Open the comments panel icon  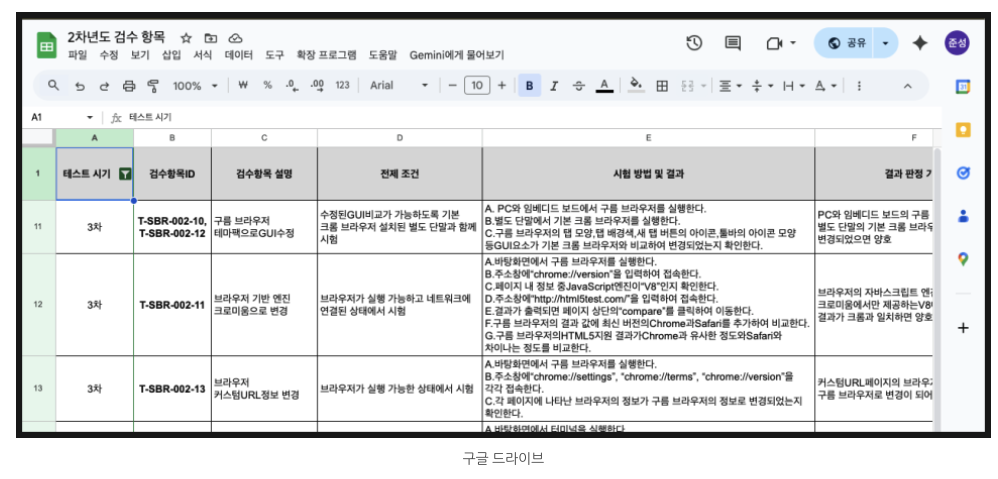pyautogui.click(x=733, y=43)
